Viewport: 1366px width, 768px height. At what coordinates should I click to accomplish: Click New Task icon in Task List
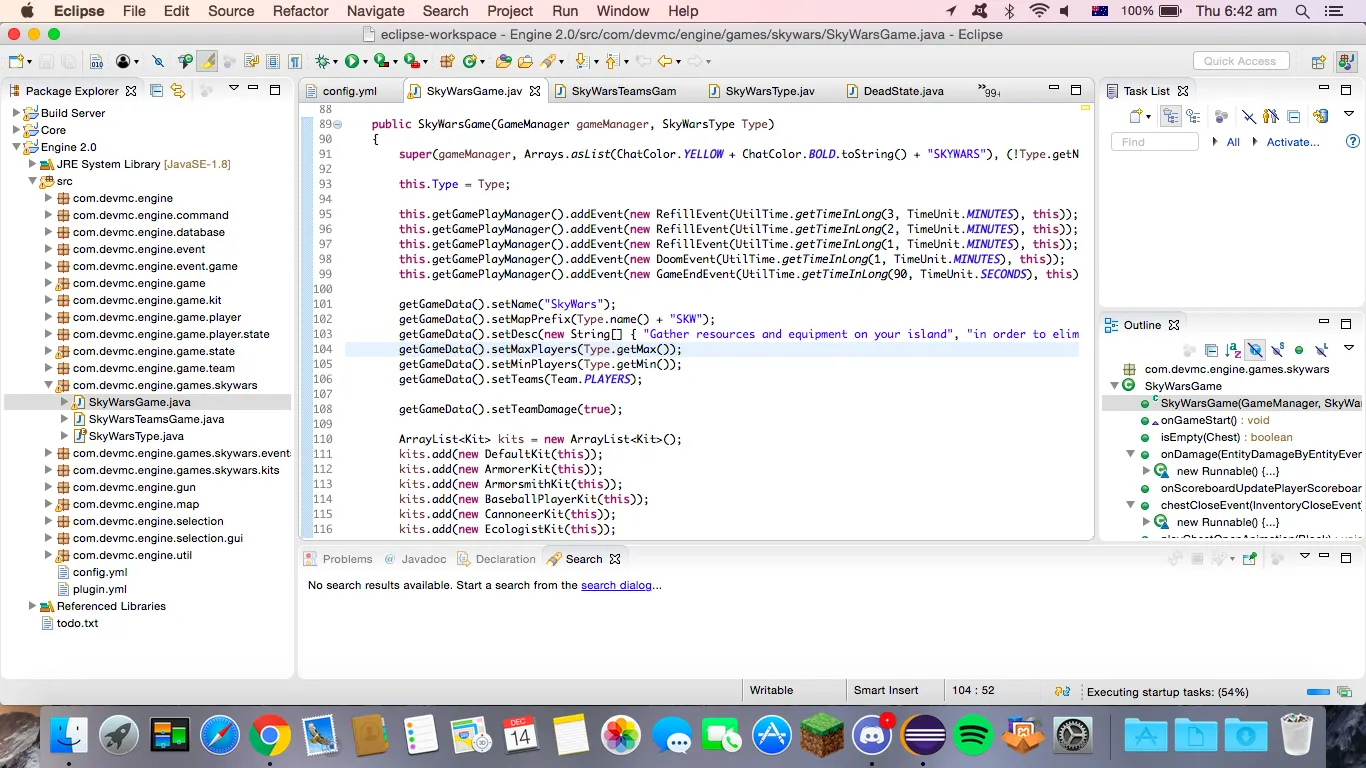click(1136, 116)
